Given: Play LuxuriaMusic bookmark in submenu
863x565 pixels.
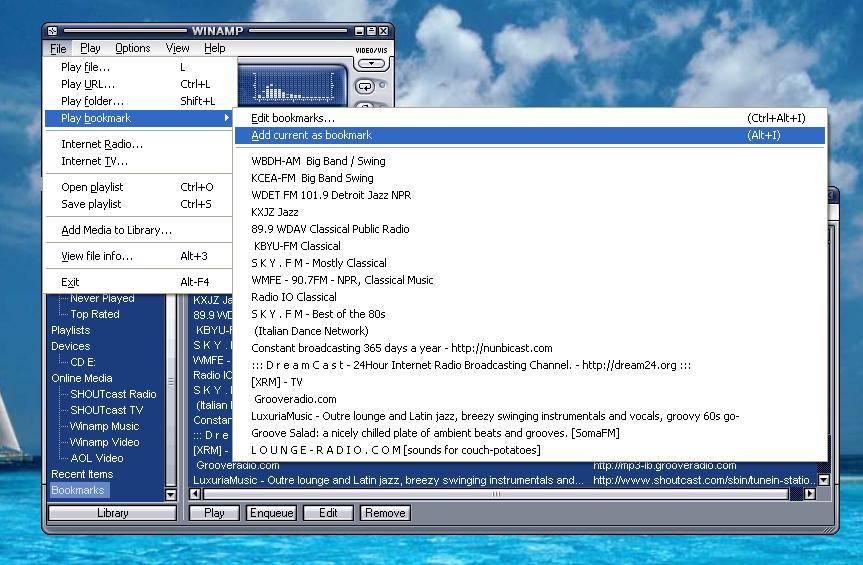Looking at the screenshot, I should pyautogui.click(x=529, y=416).
